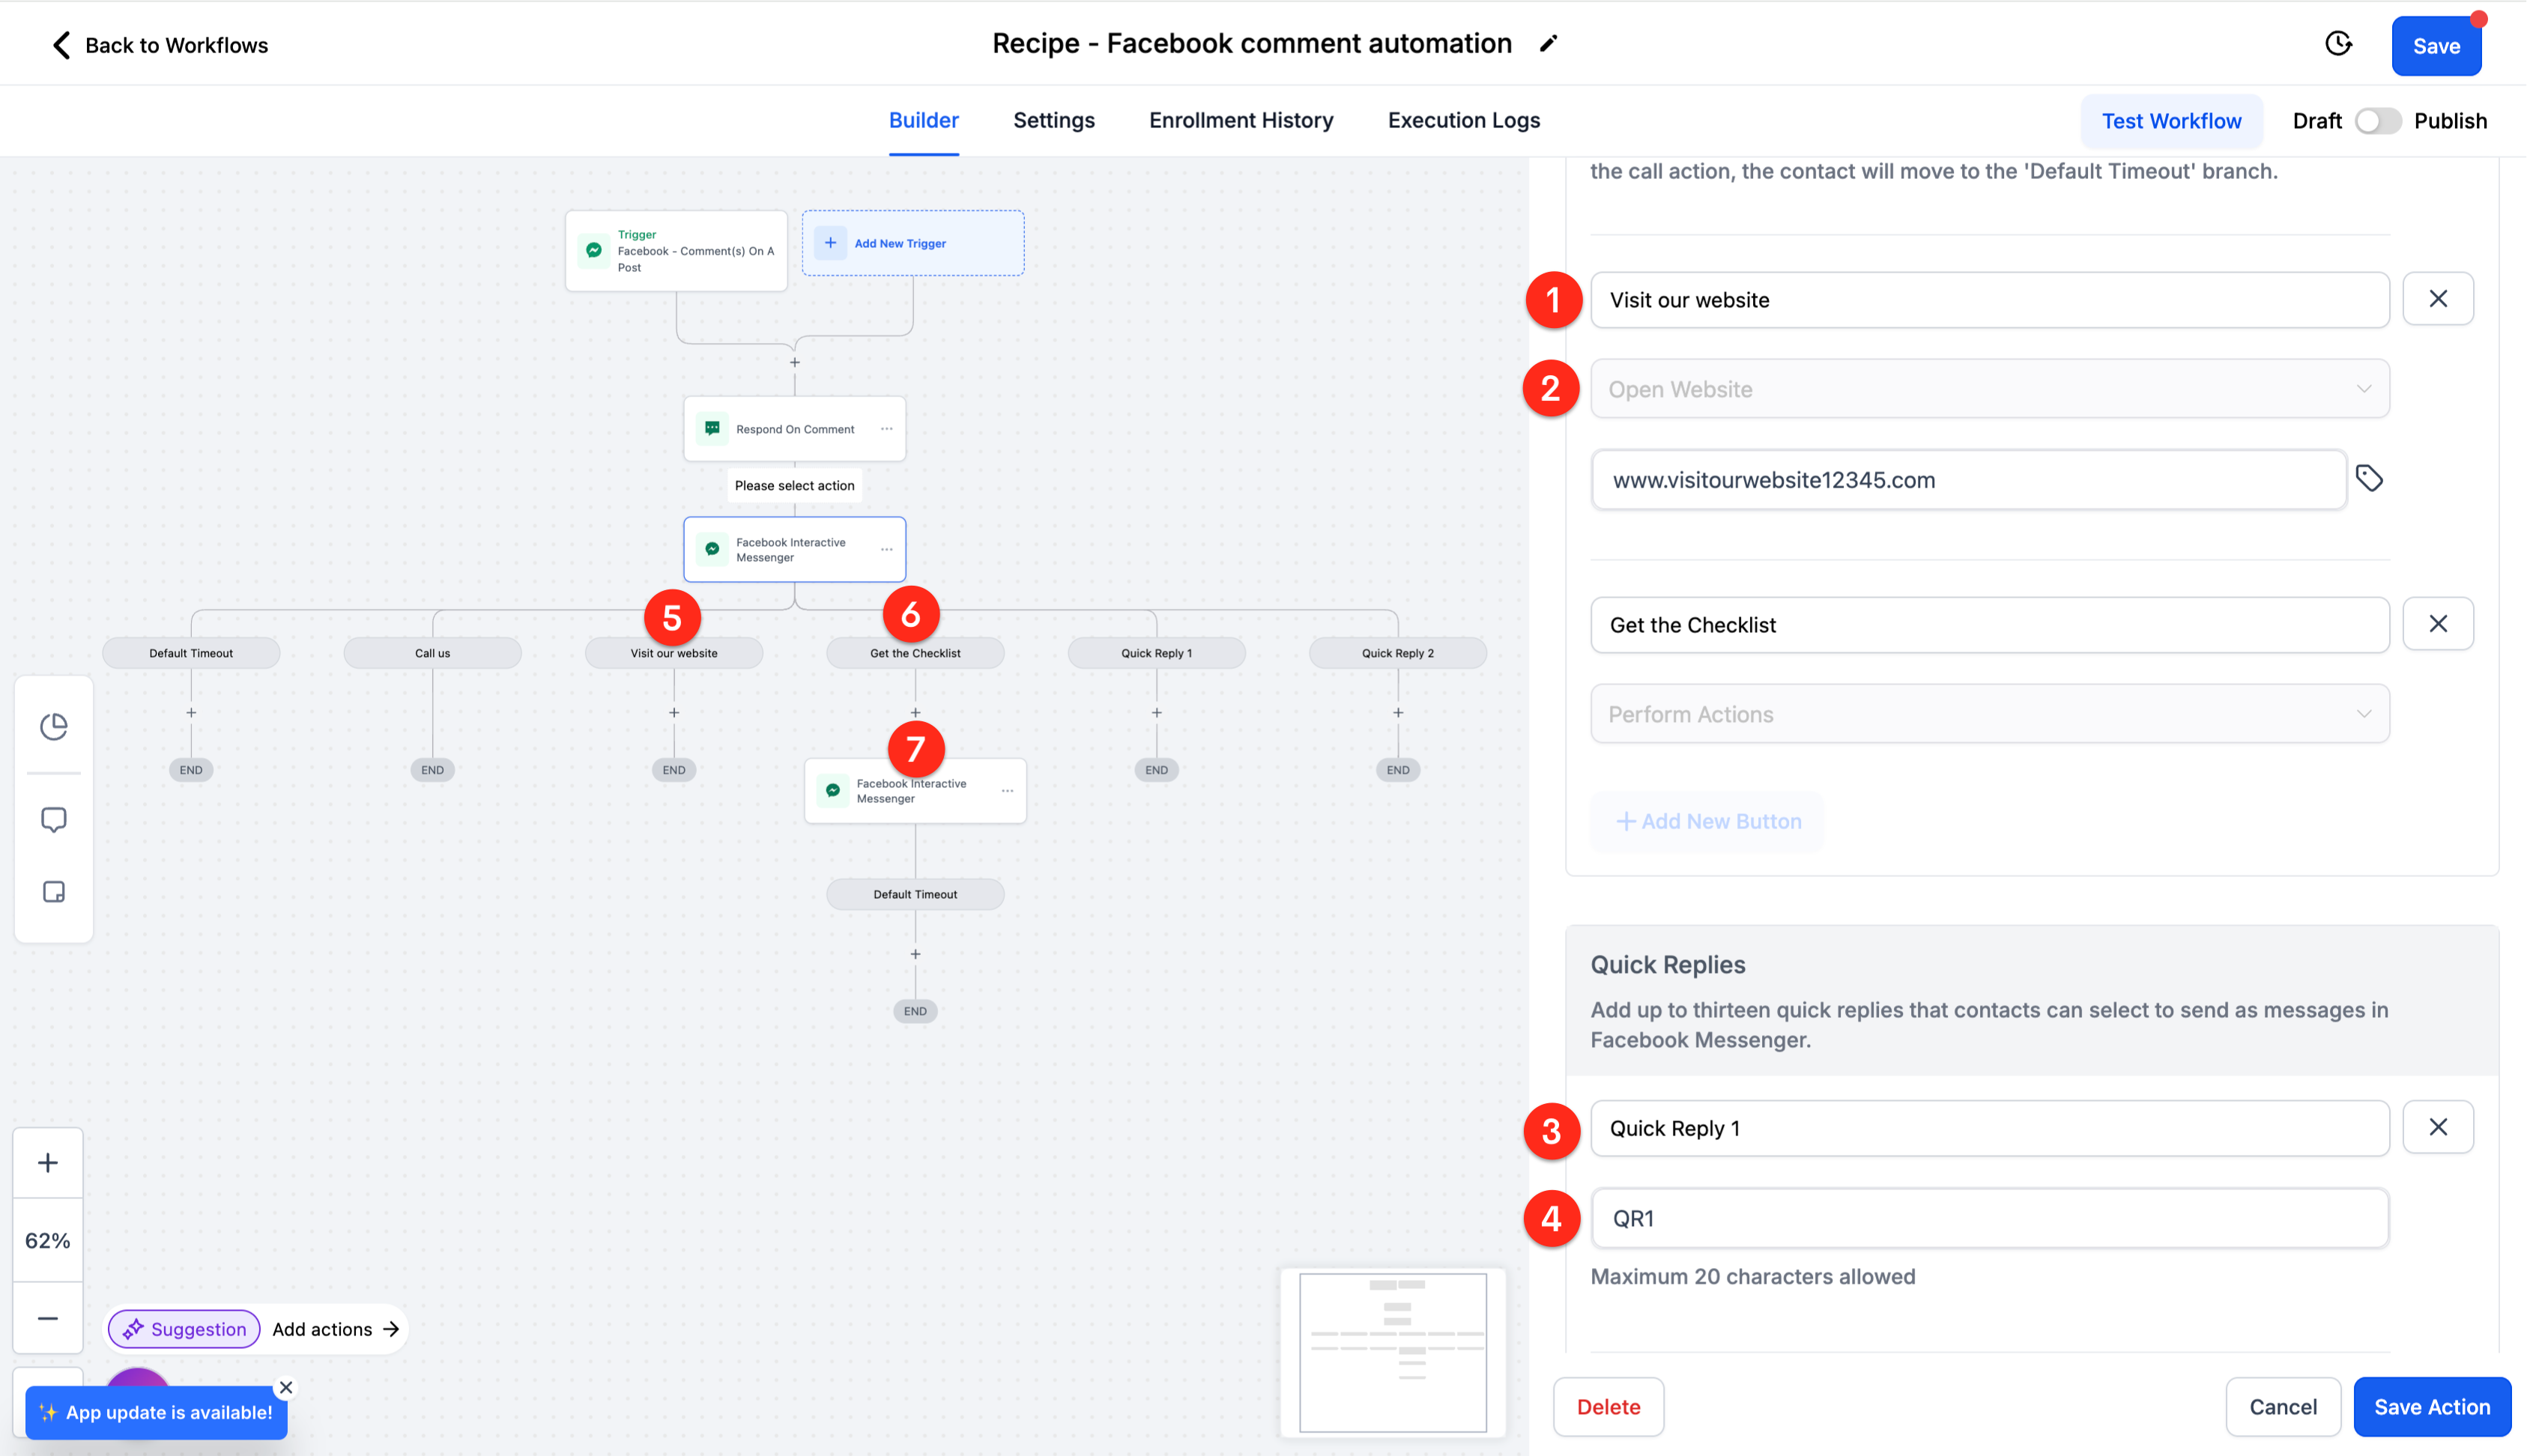Click the tag icon beside website URL
2527x1456 pixels.
(x=2369, y=479)
